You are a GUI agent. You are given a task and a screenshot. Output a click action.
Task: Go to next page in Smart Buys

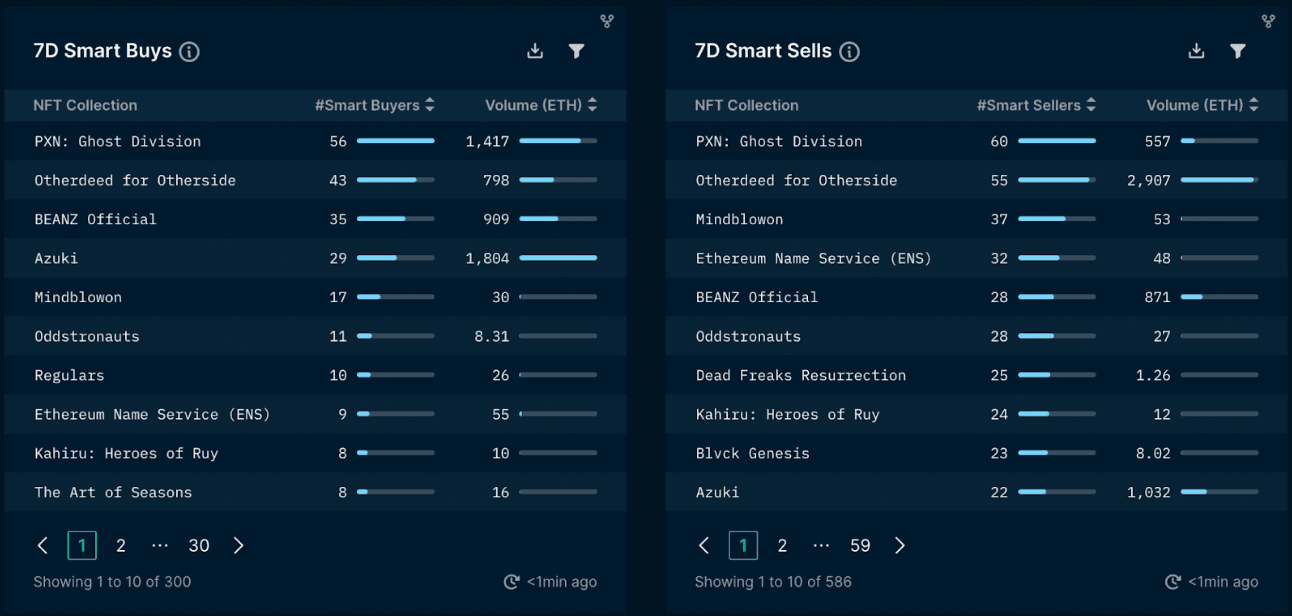(x=238, y=545)
